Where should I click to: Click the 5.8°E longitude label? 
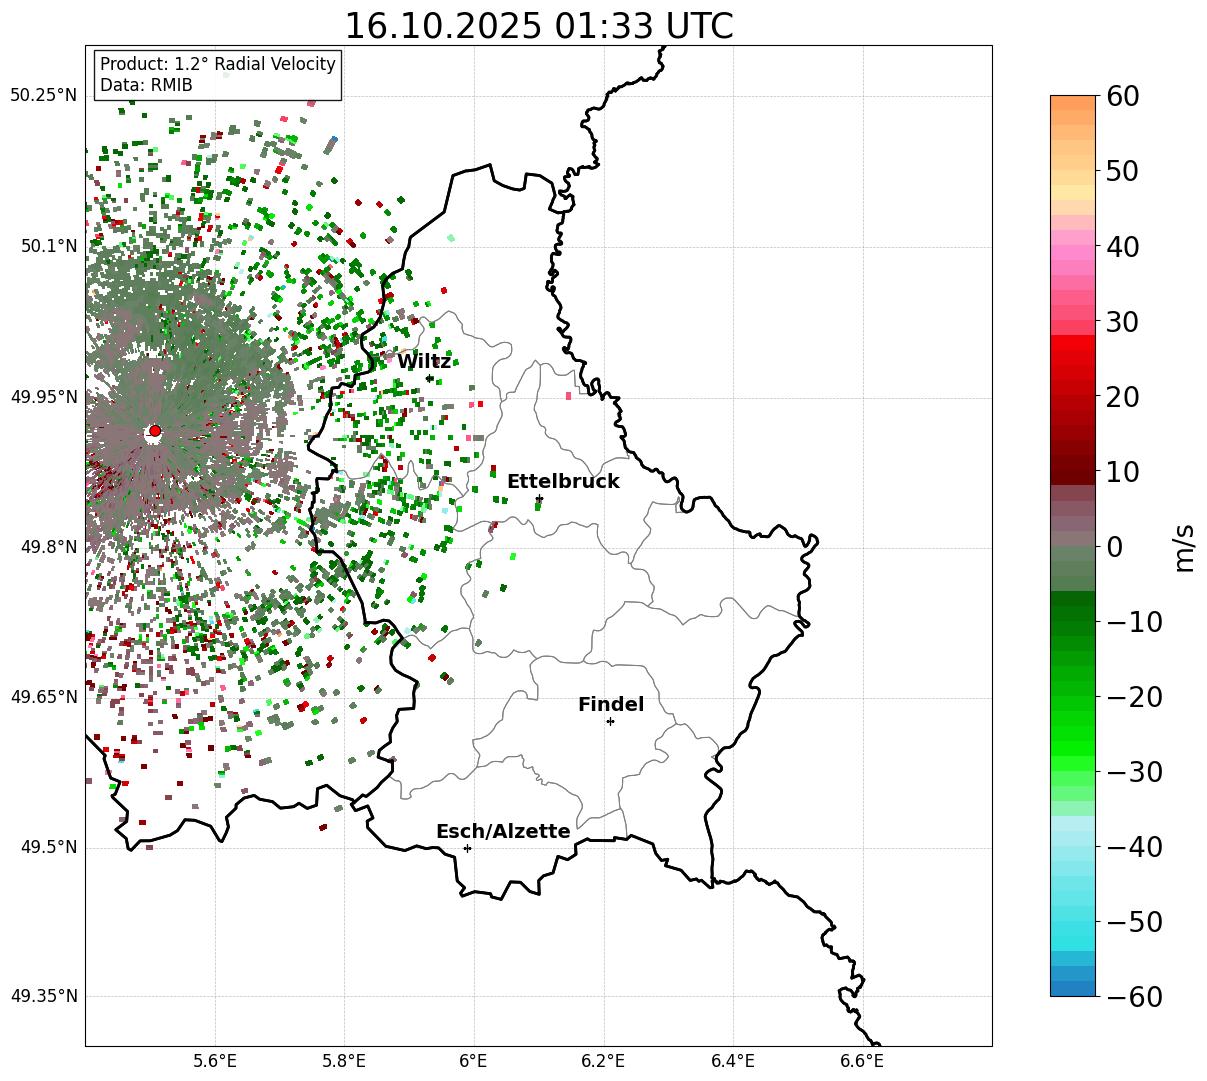344,1060
